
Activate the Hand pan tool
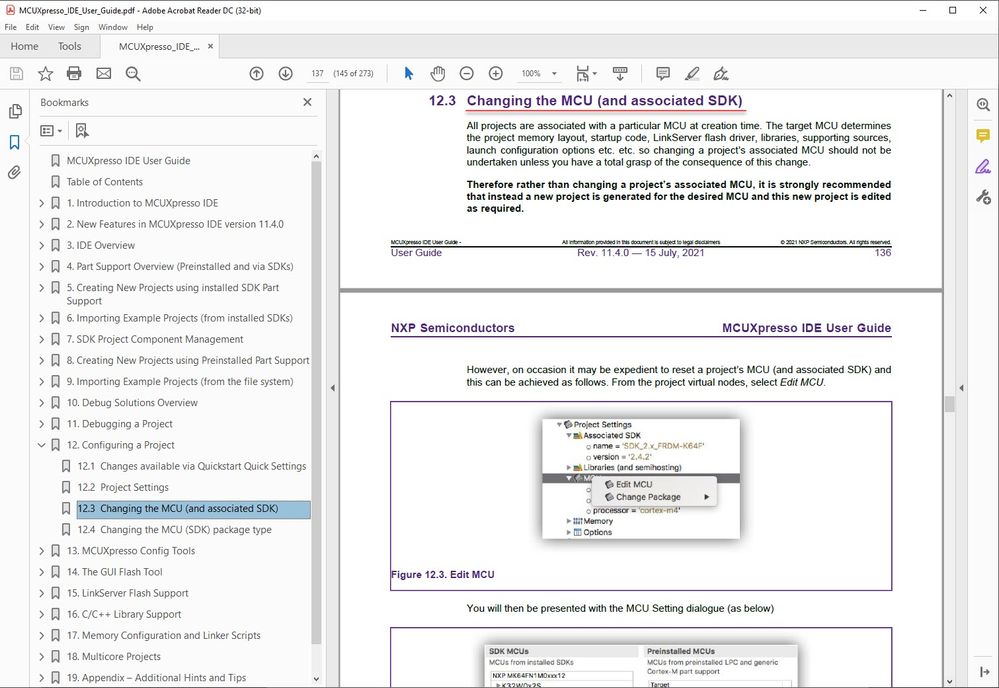[438, 73]
